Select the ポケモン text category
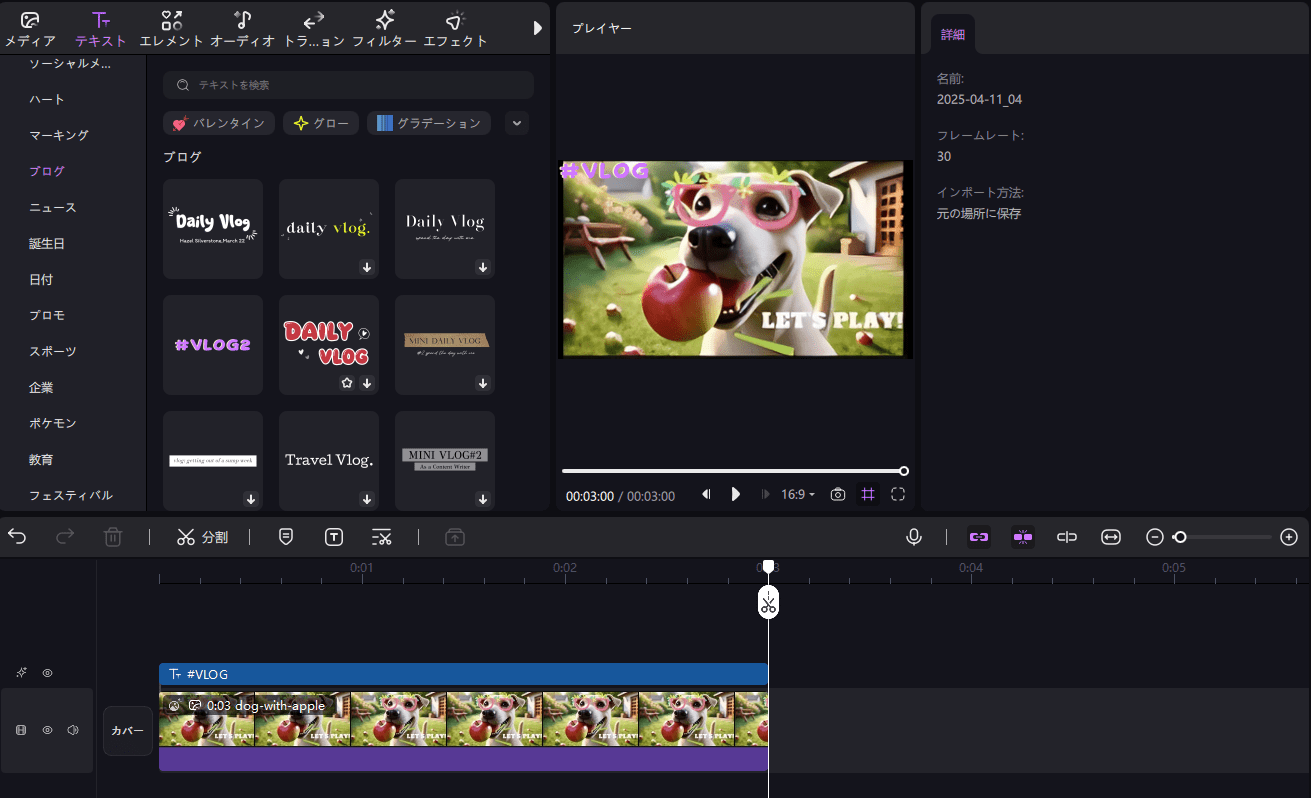 point(53,423)
